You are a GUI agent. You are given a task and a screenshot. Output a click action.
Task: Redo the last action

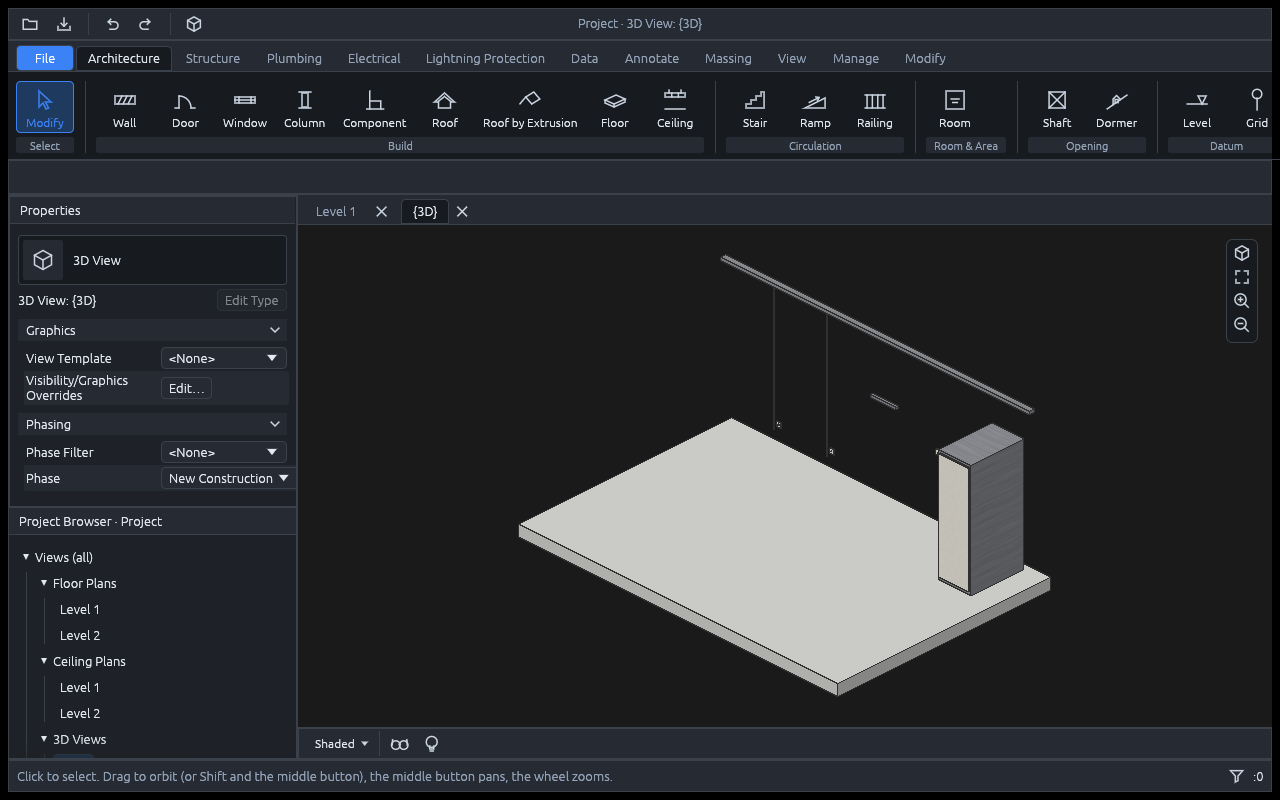tap(145, 24)
